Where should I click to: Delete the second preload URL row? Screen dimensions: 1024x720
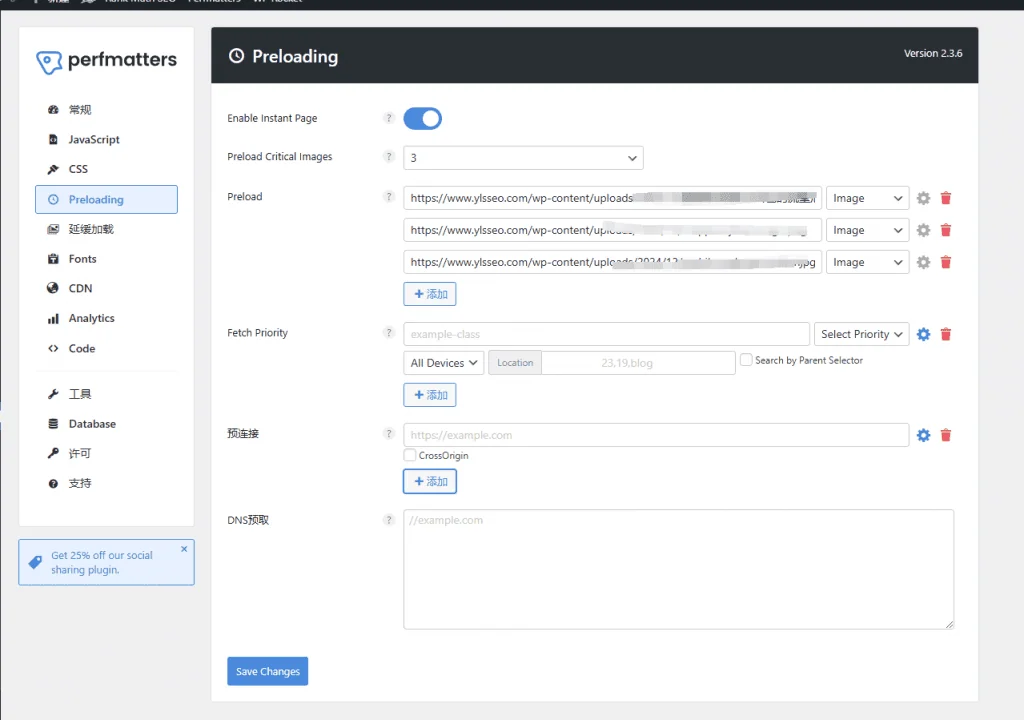tap(946, 230)
